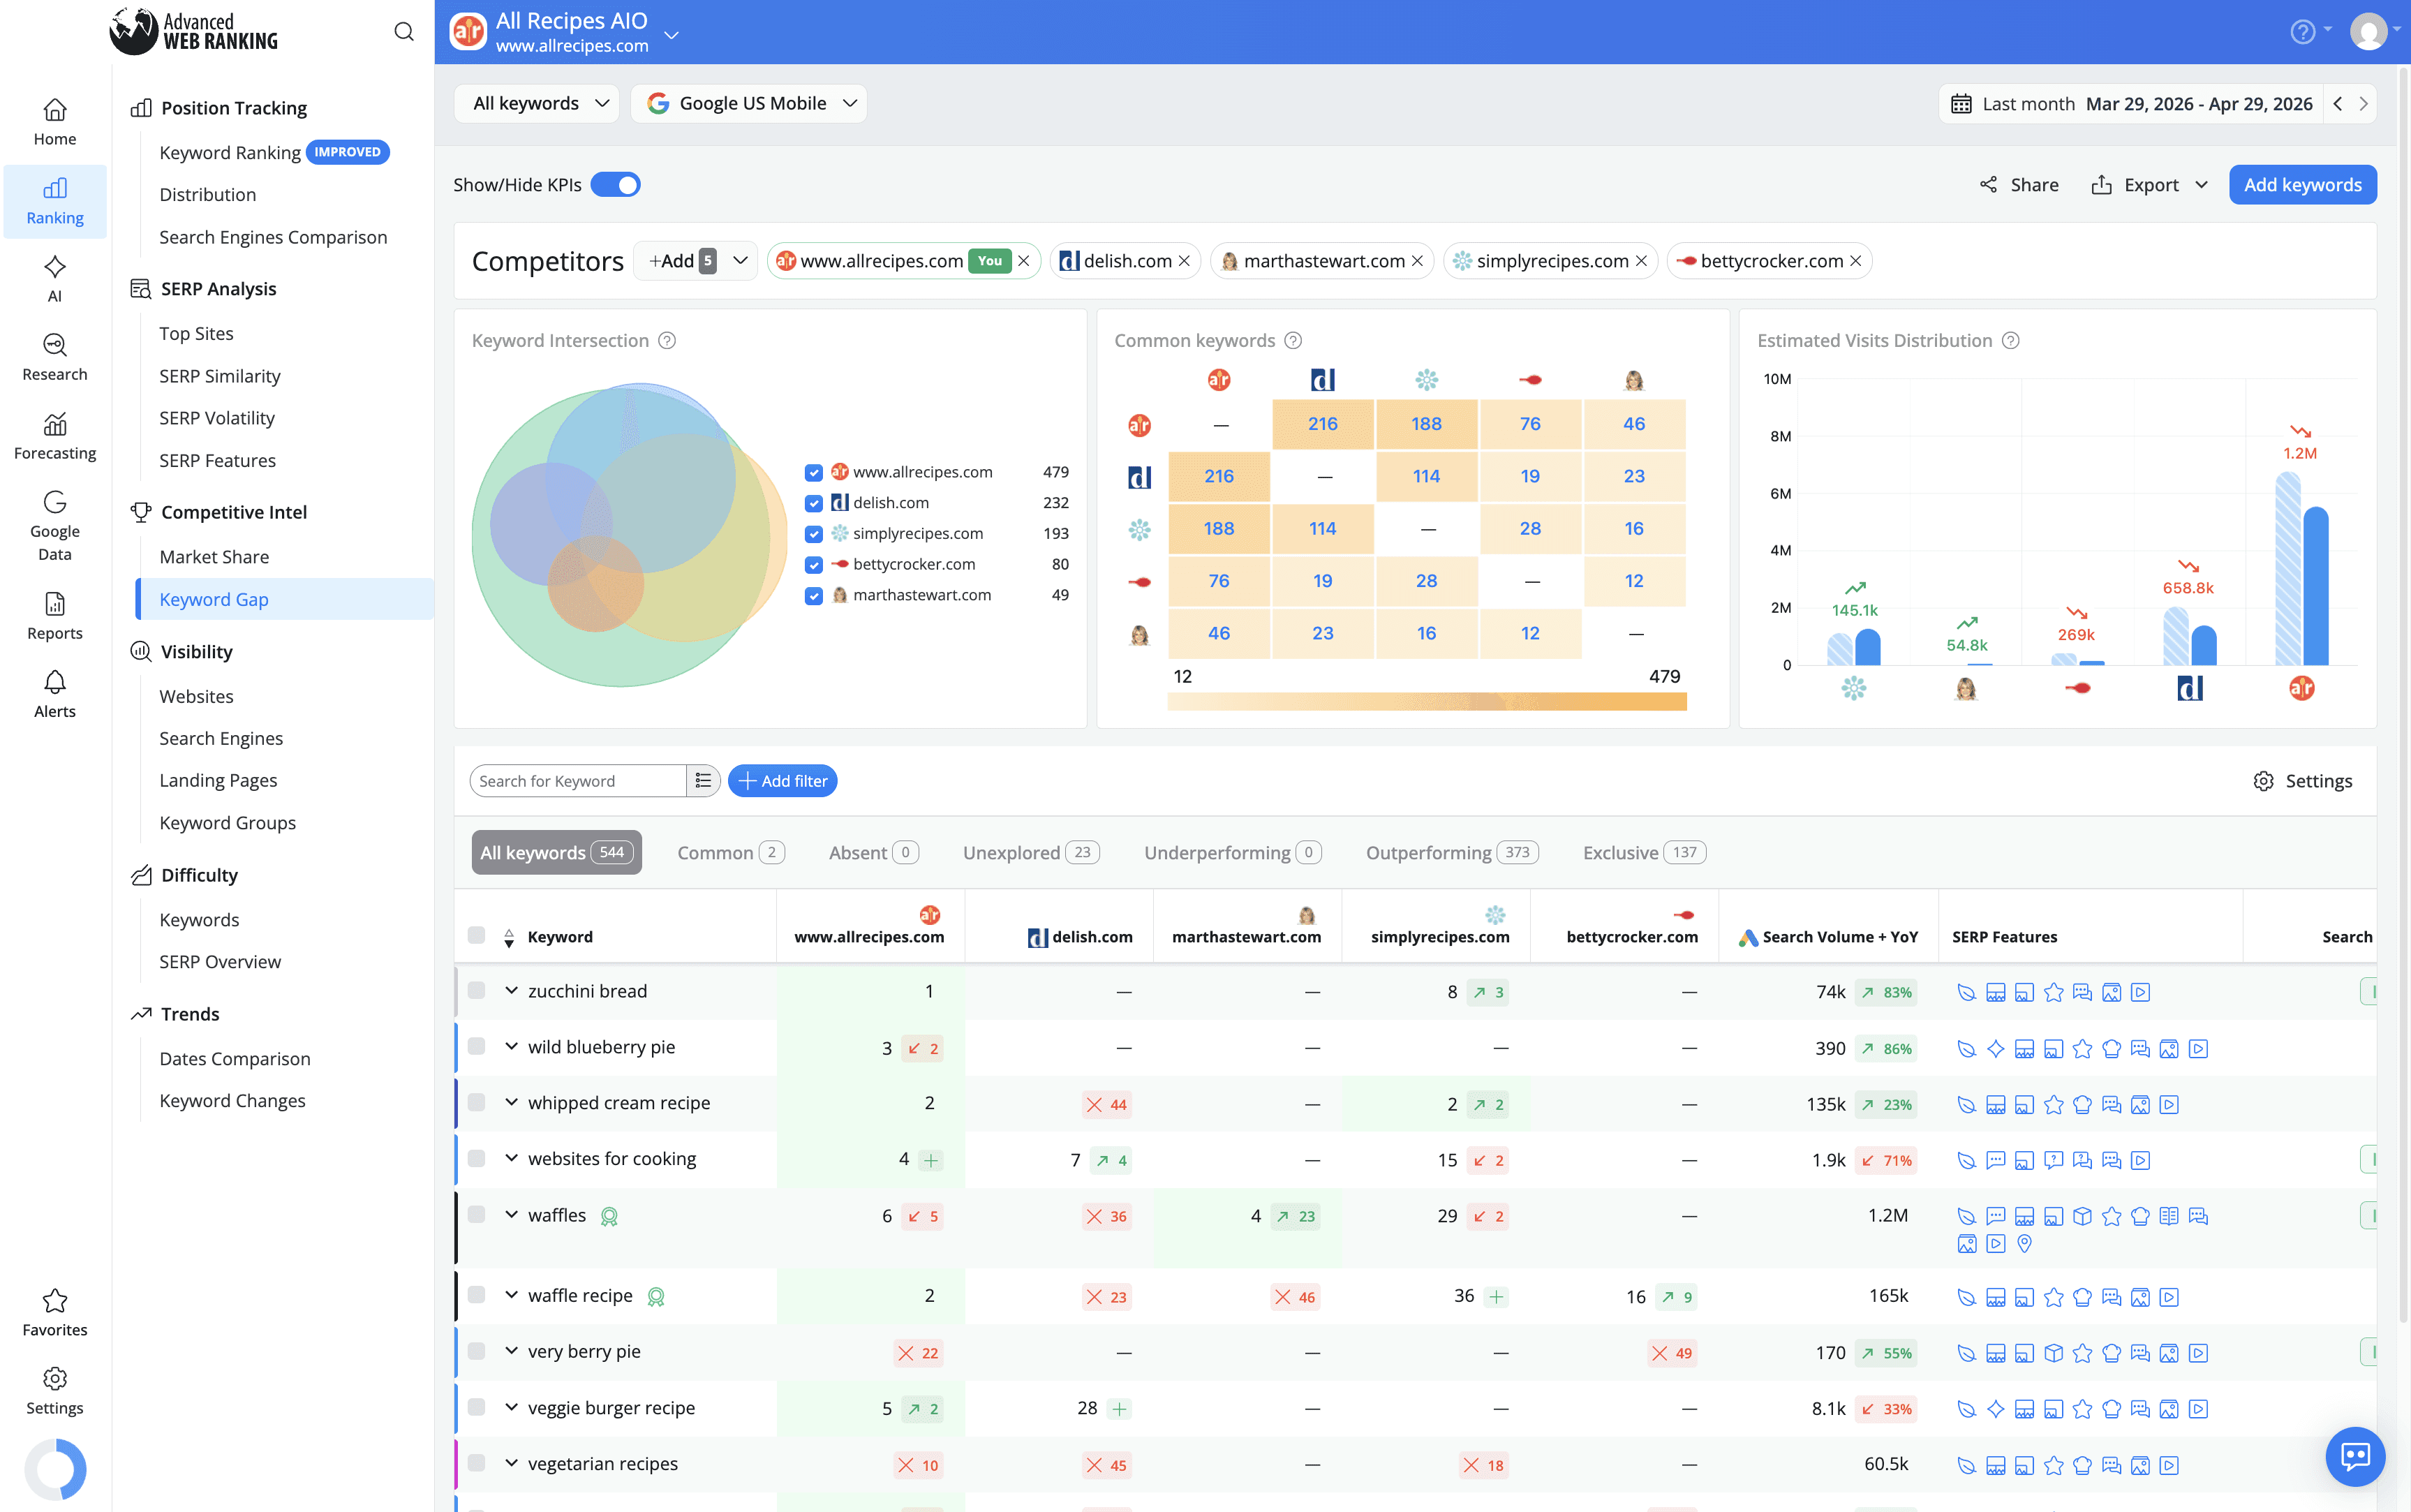Open the Reports sidebar icon

[x=54, y=616]
